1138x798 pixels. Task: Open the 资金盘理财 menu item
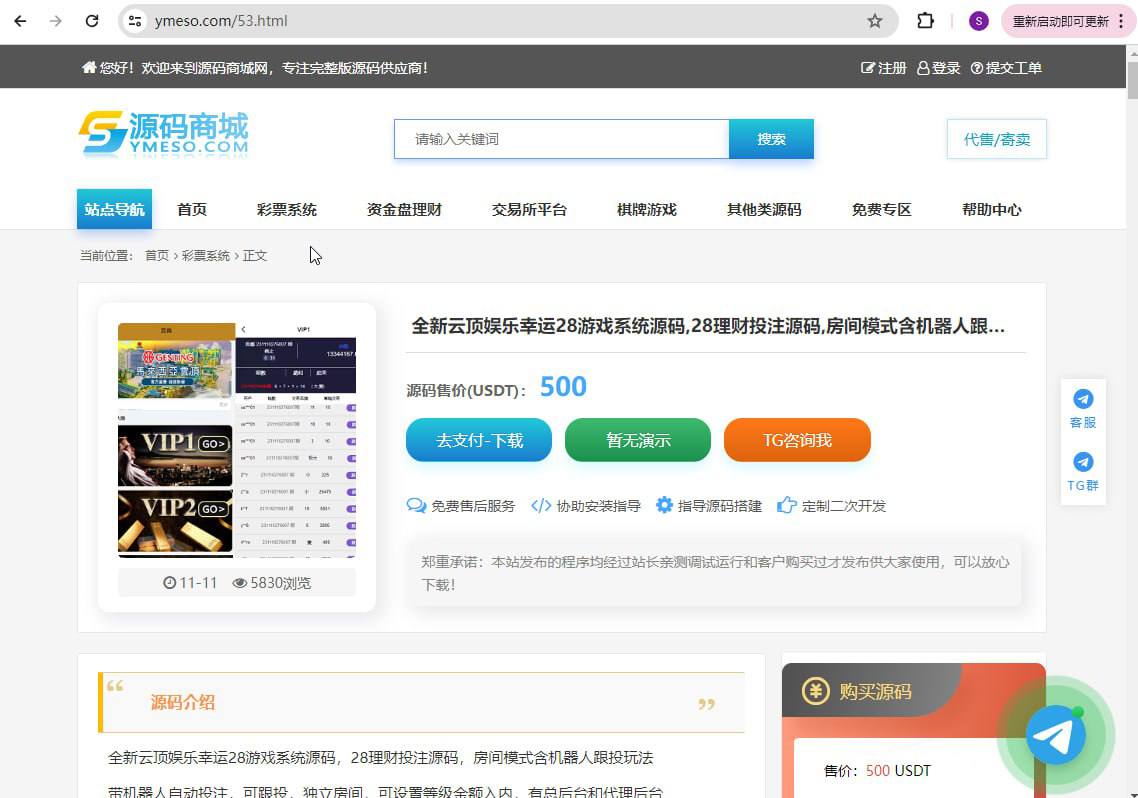click(404, 210)
